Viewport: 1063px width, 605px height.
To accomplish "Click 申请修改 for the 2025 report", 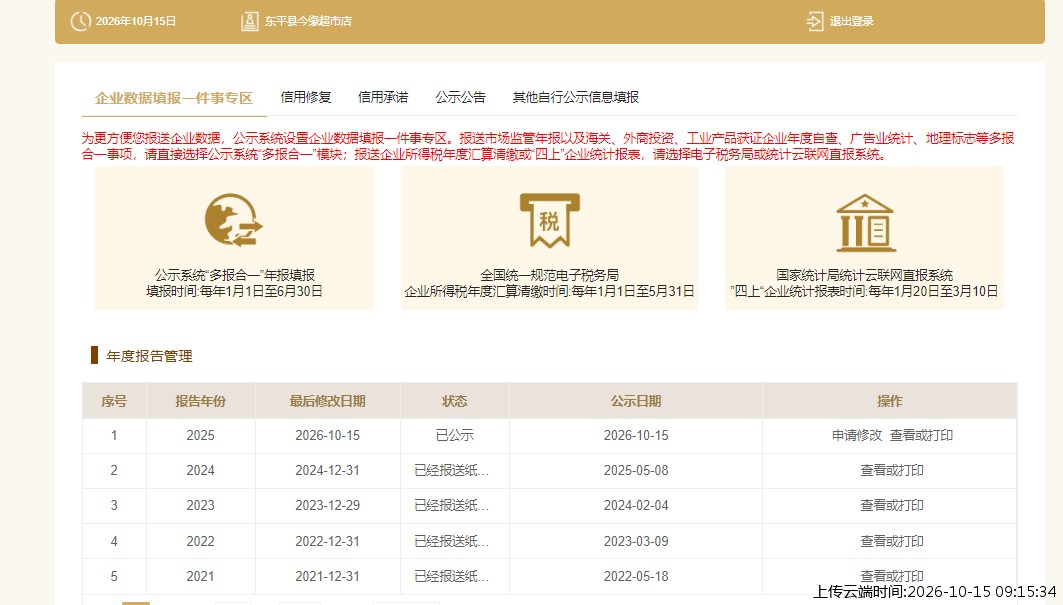I will (x=857, y=435).
